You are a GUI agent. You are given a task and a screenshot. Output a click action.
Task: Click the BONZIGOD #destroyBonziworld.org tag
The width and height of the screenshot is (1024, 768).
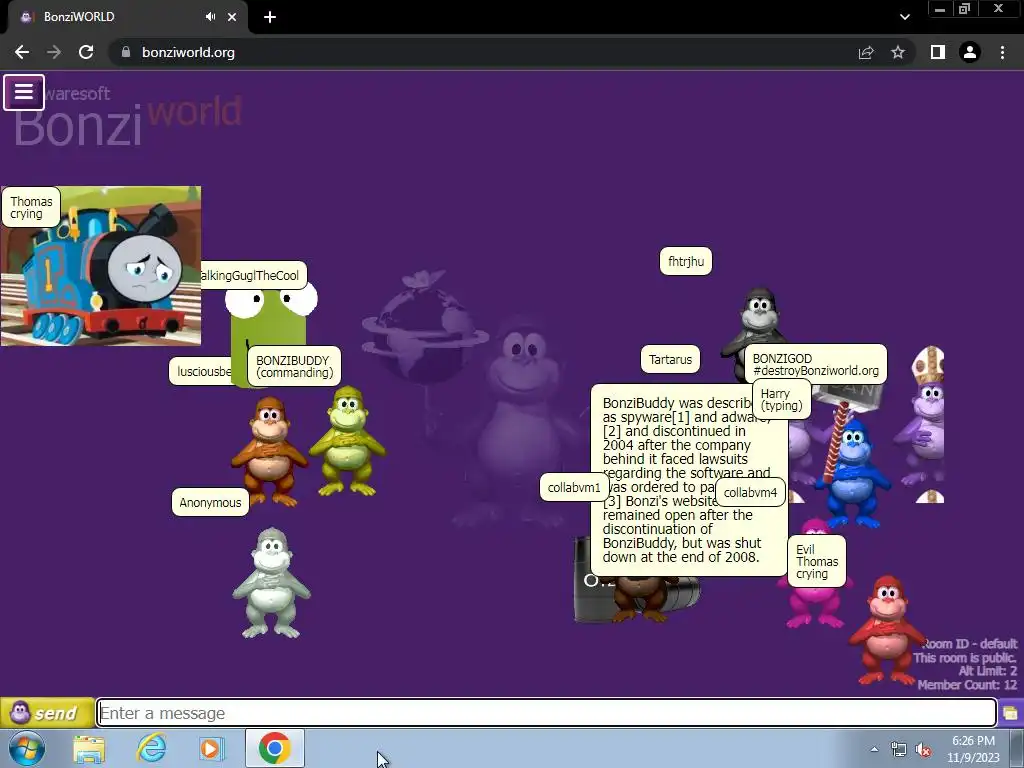815,364
